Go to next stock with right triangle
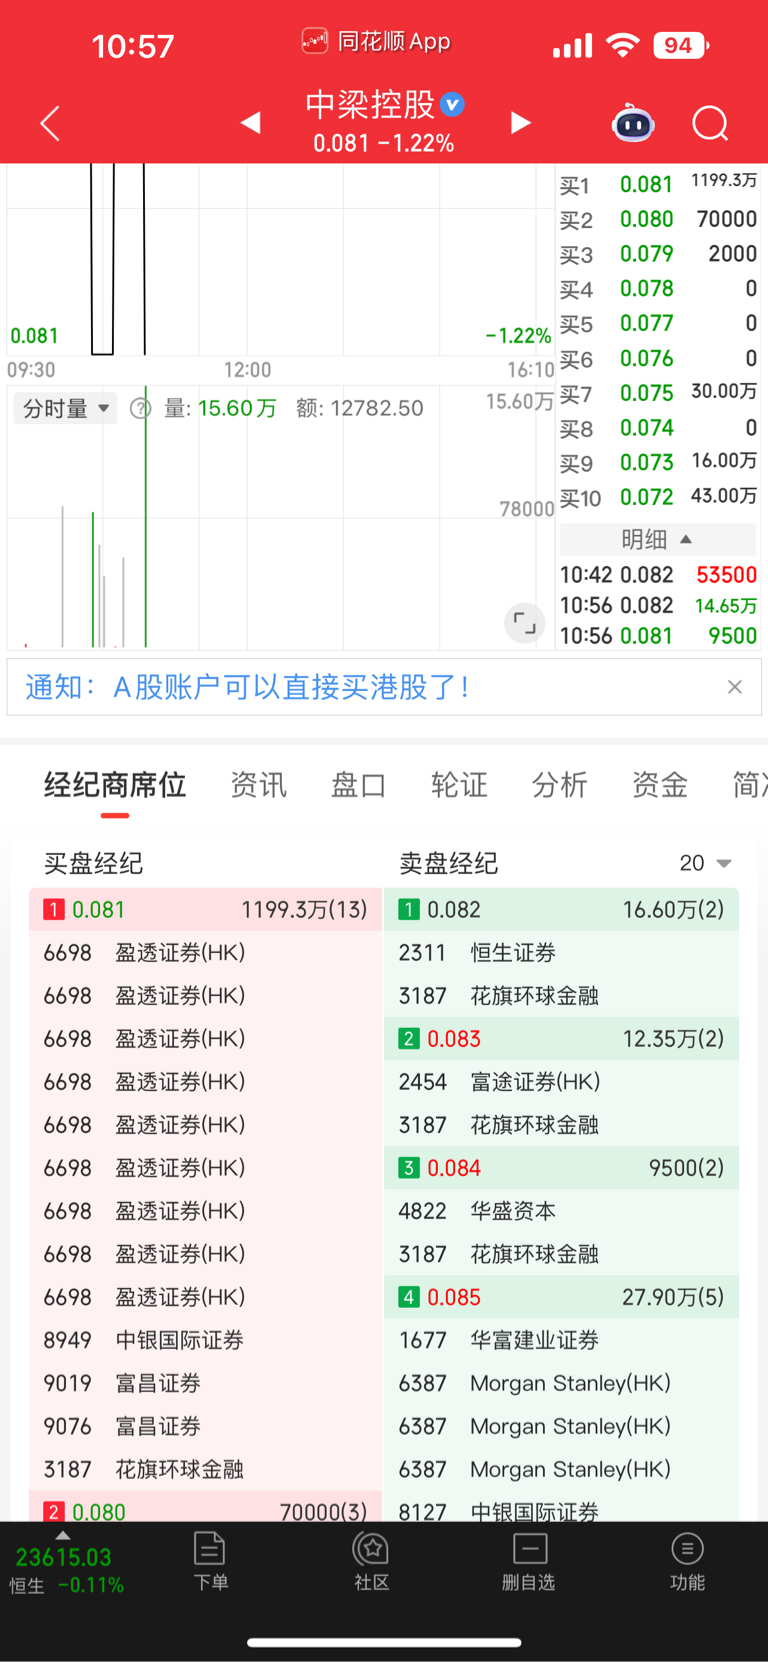Image resolution: width=768 pixels, height=1662 pixels. [520, 122]
